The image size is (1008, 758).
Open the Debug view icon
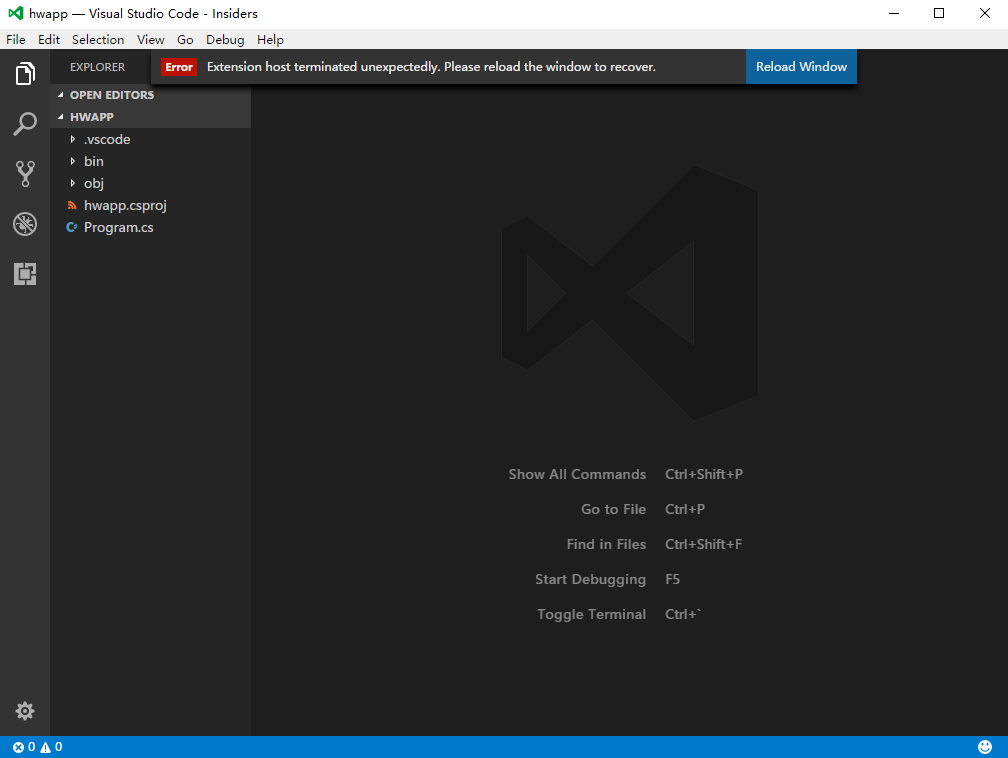pos(24,223)
